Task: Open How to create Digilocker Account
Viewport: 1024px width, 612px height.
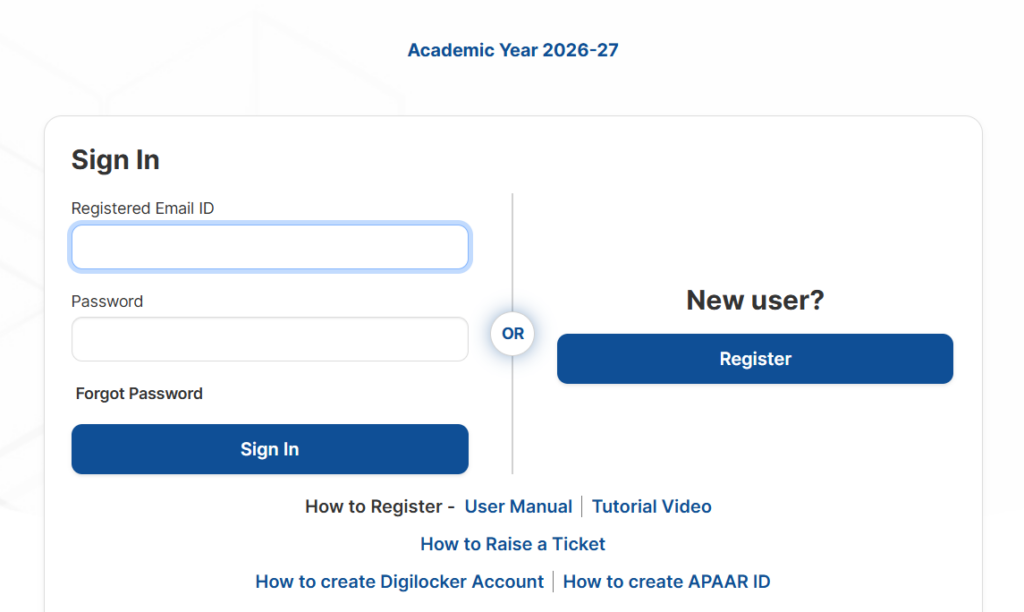Action: tap(399, 581)
